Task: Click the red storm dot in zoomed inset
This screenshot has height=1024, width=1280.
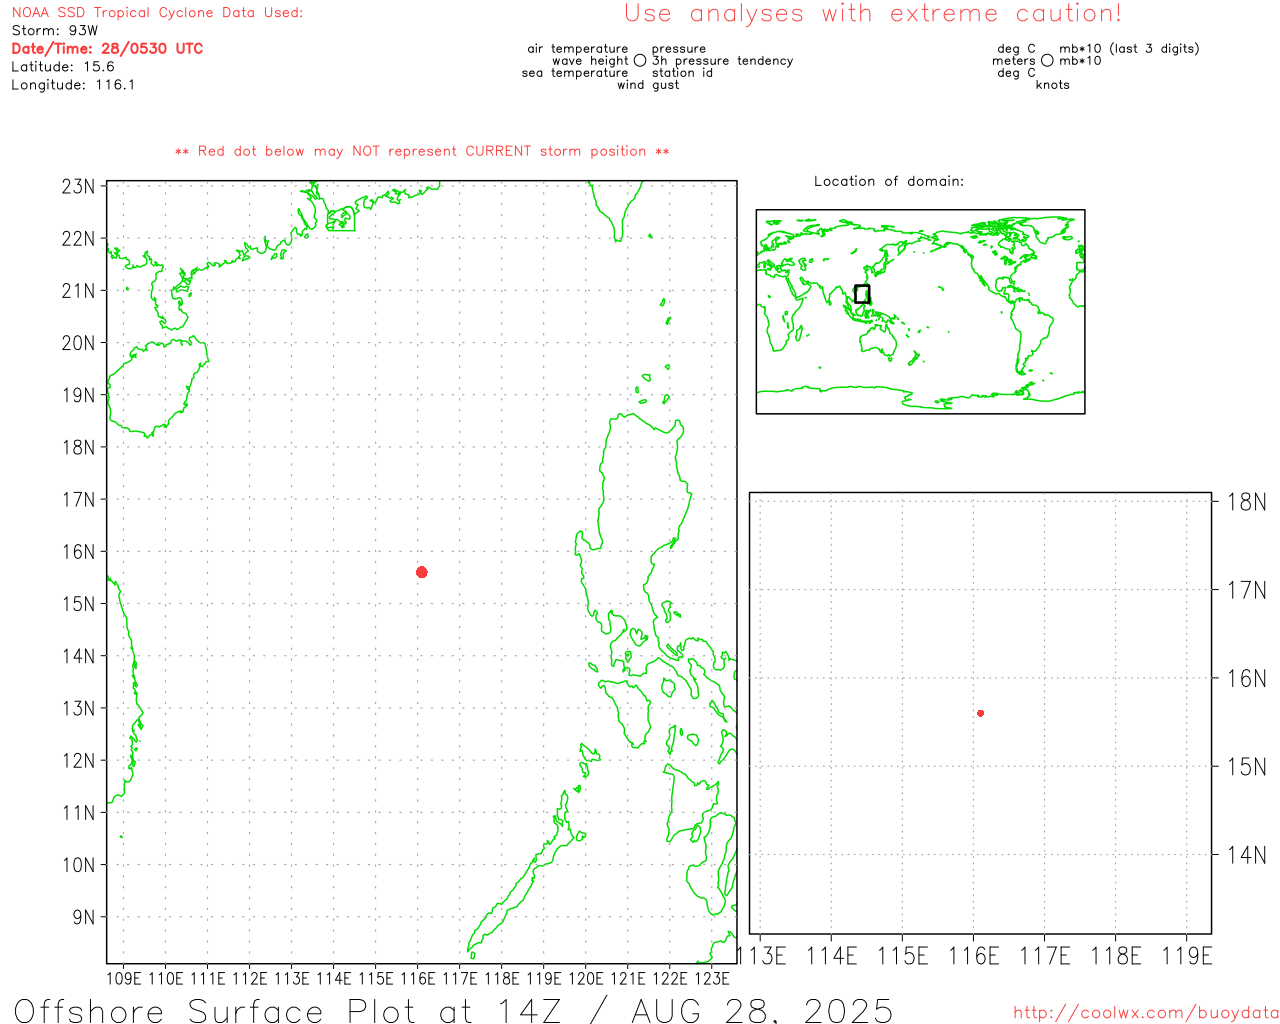Action: (980, 713)
